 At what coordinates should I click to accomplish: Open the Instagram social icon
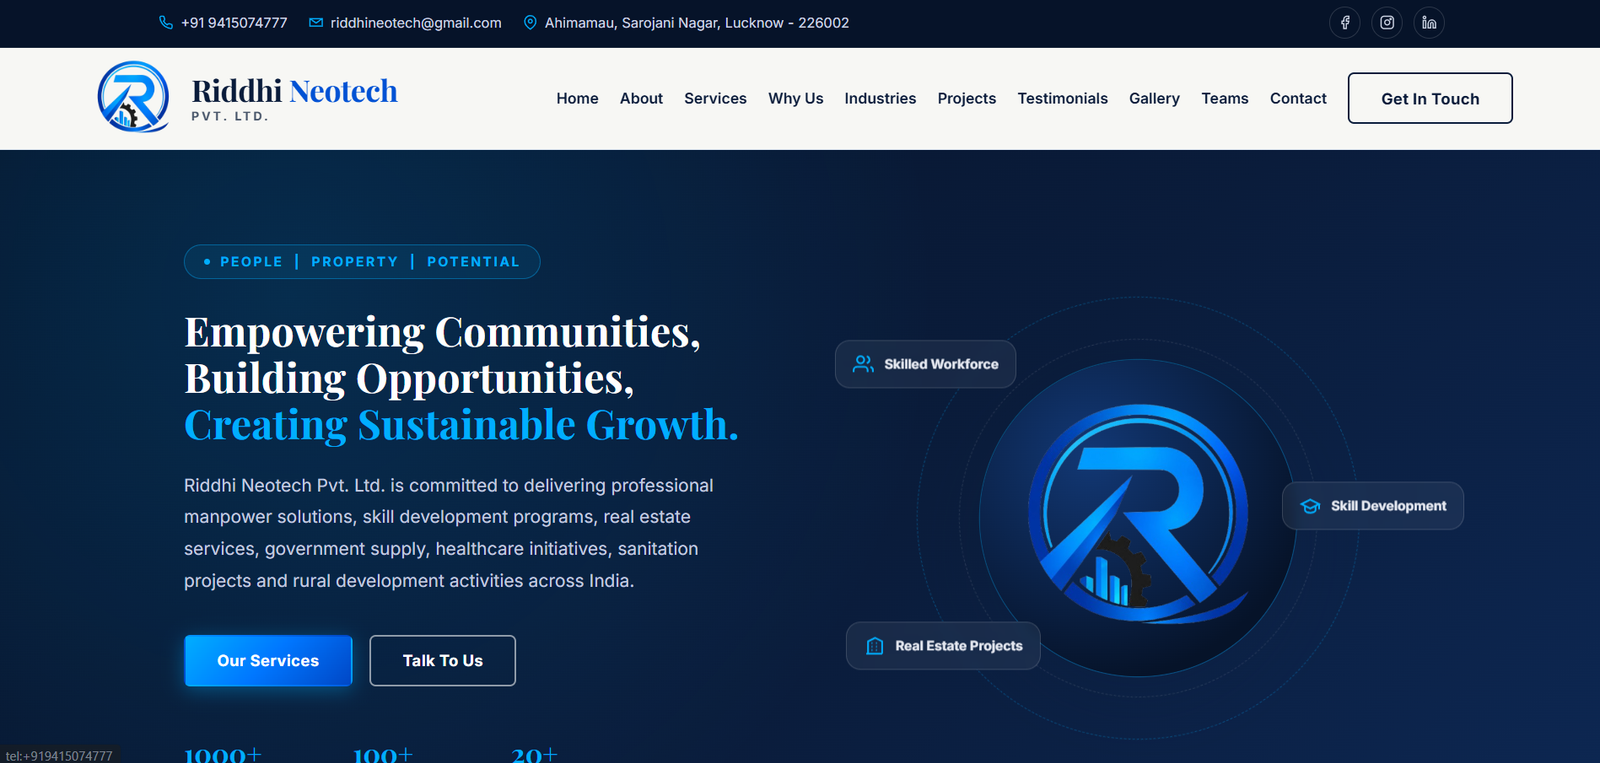point(1387,22)
